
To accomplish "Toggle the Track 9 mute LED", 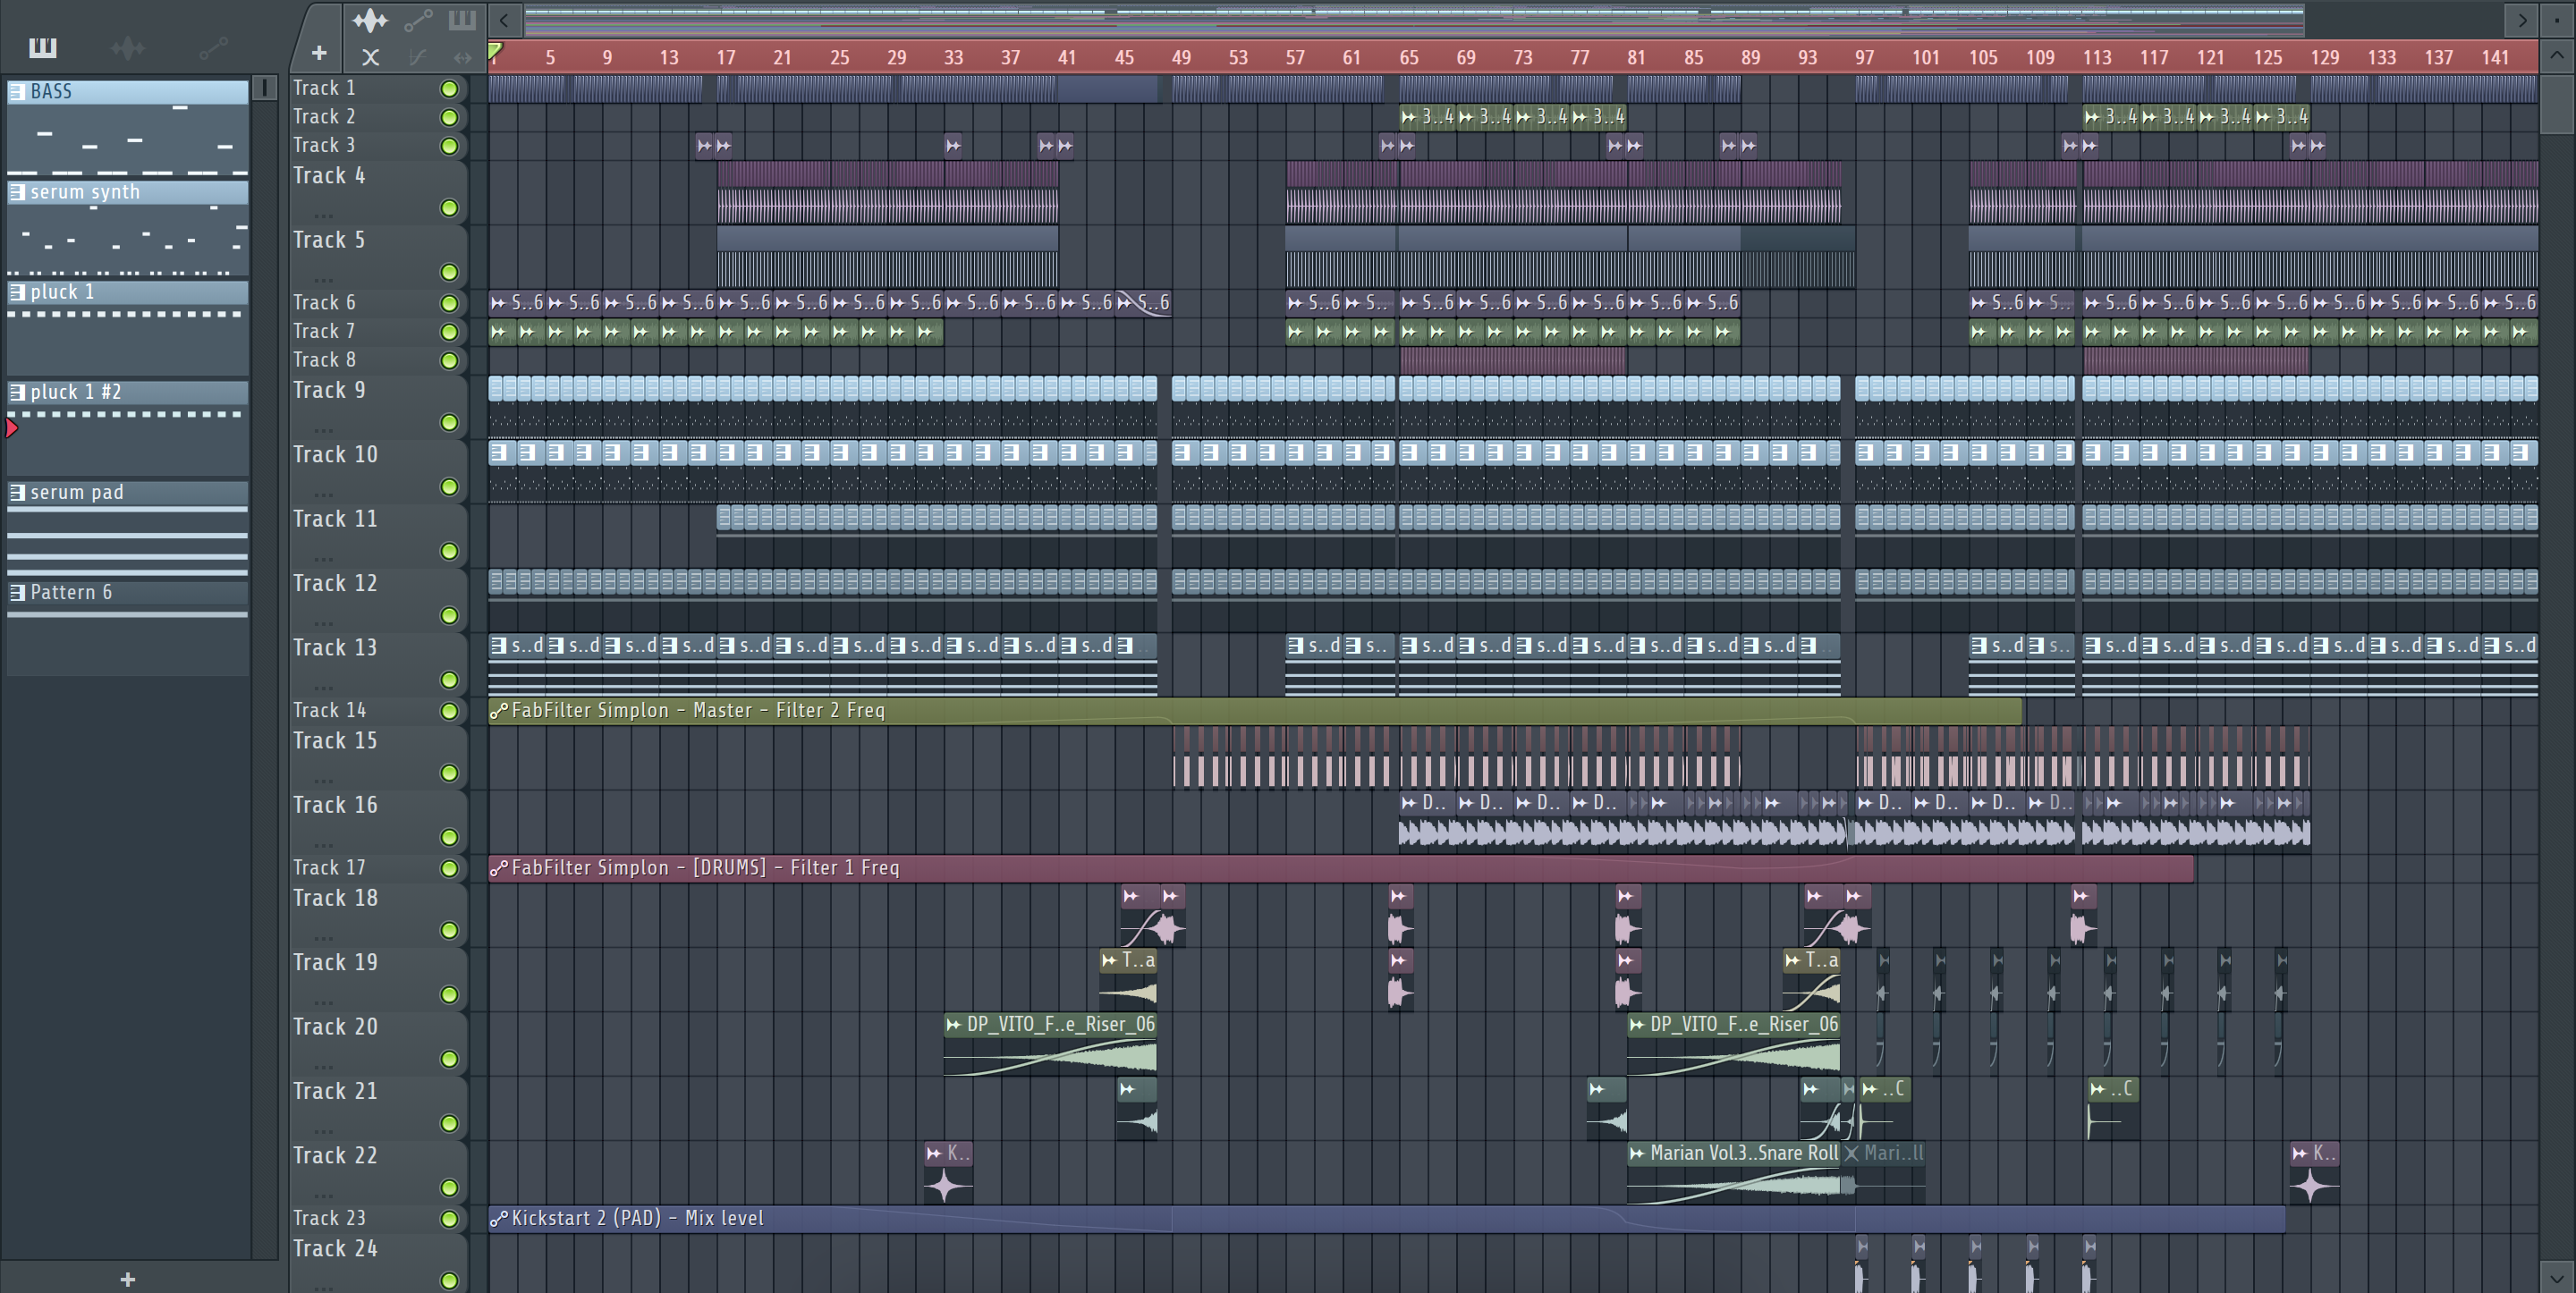I will pos(450,423).
